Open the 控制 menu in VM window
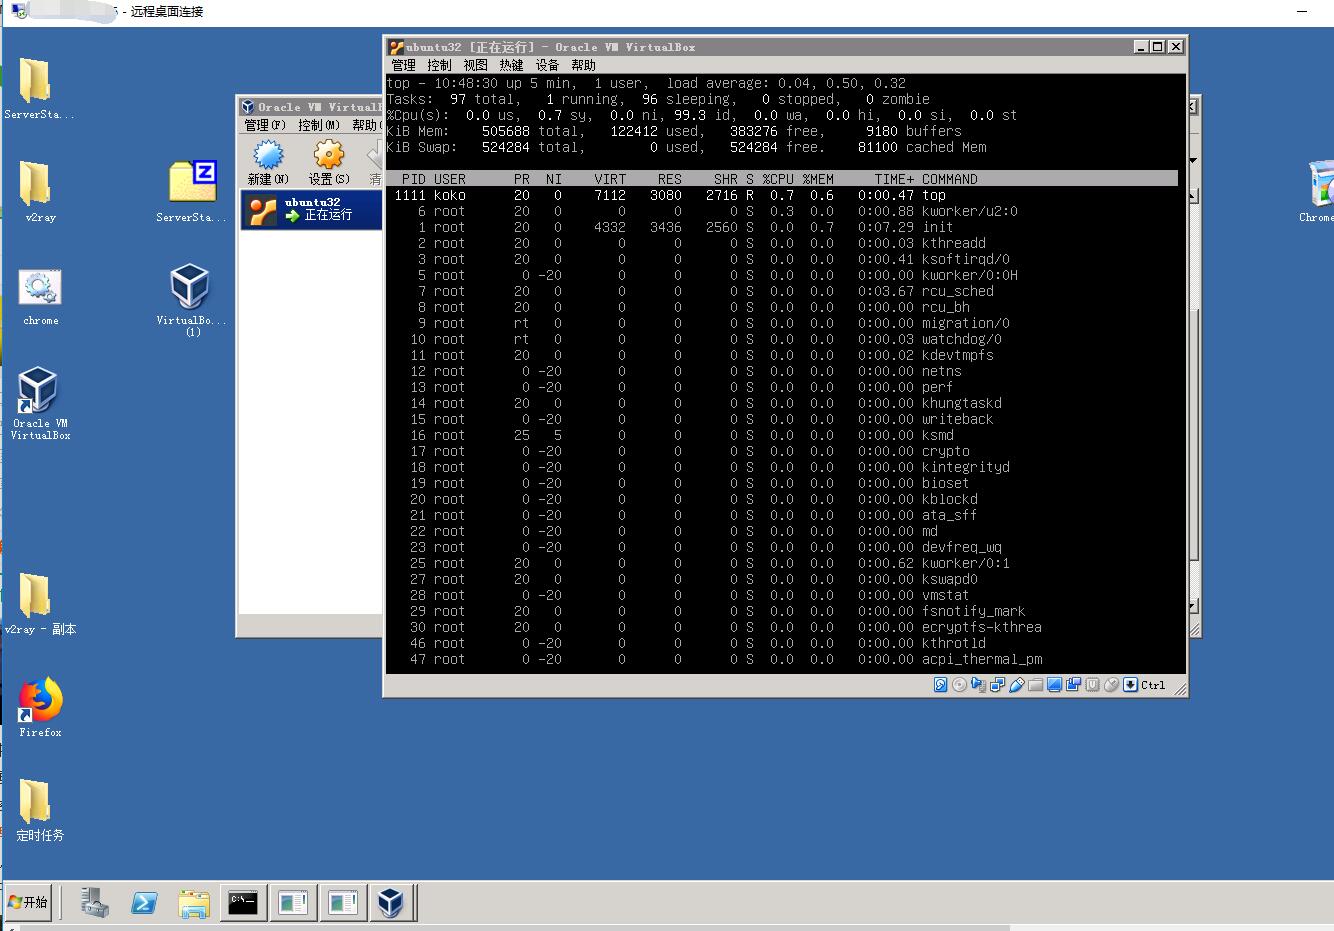Viewport: 1334px width, 931px height. click(x=439, y=65)
